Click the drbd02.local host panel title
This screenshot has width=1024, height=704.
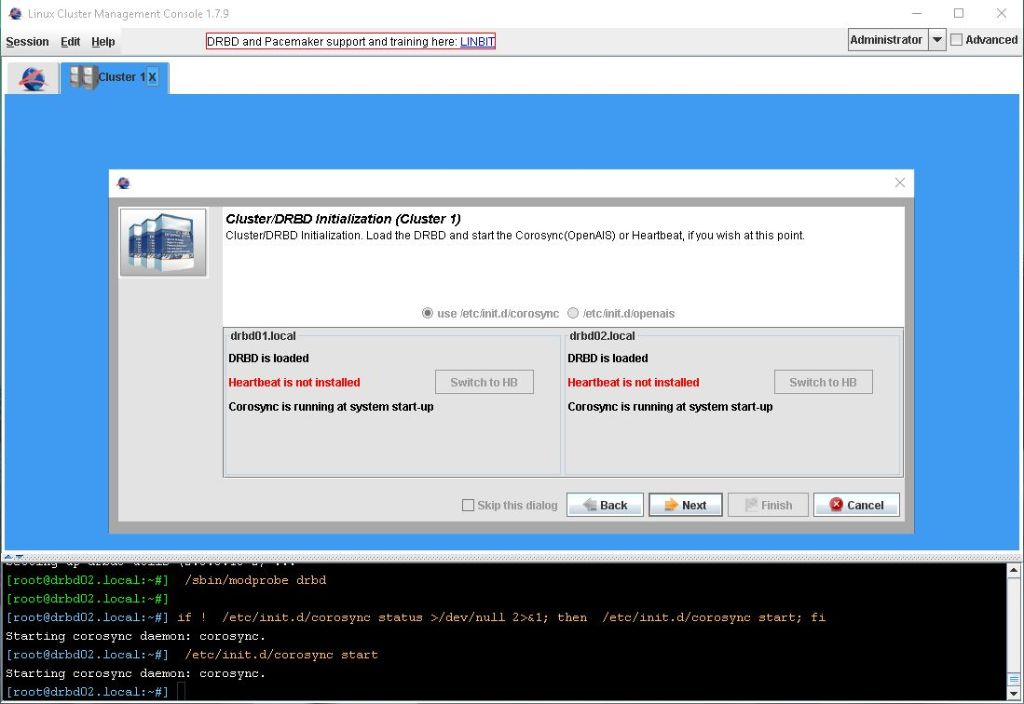click(x=601, y=336)
